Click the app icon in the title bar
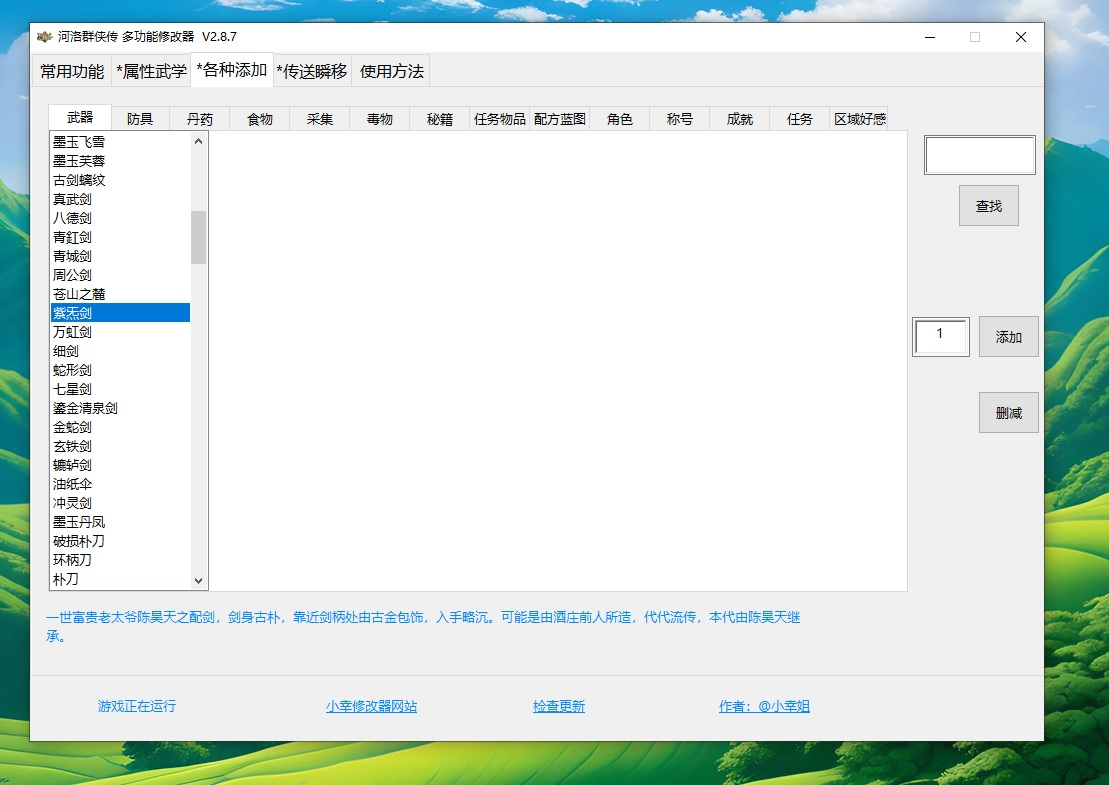The height and width of the screenshot is (785, 1109). tap(45, 36)
